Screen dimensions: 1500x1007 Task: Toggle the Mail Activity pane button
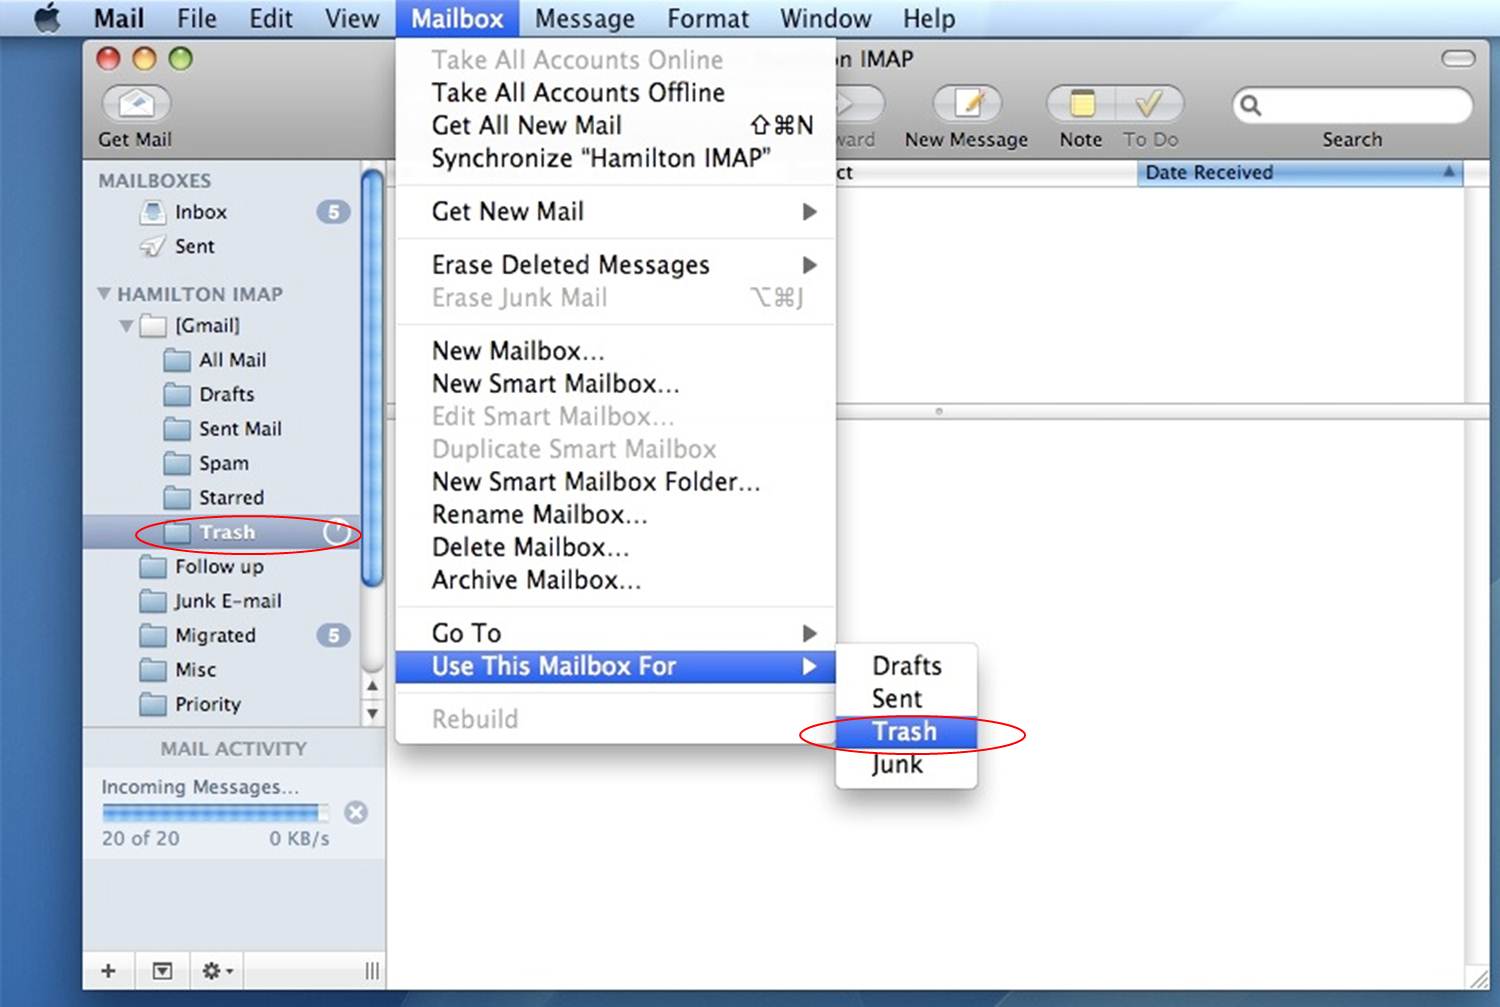click(162, 970)
